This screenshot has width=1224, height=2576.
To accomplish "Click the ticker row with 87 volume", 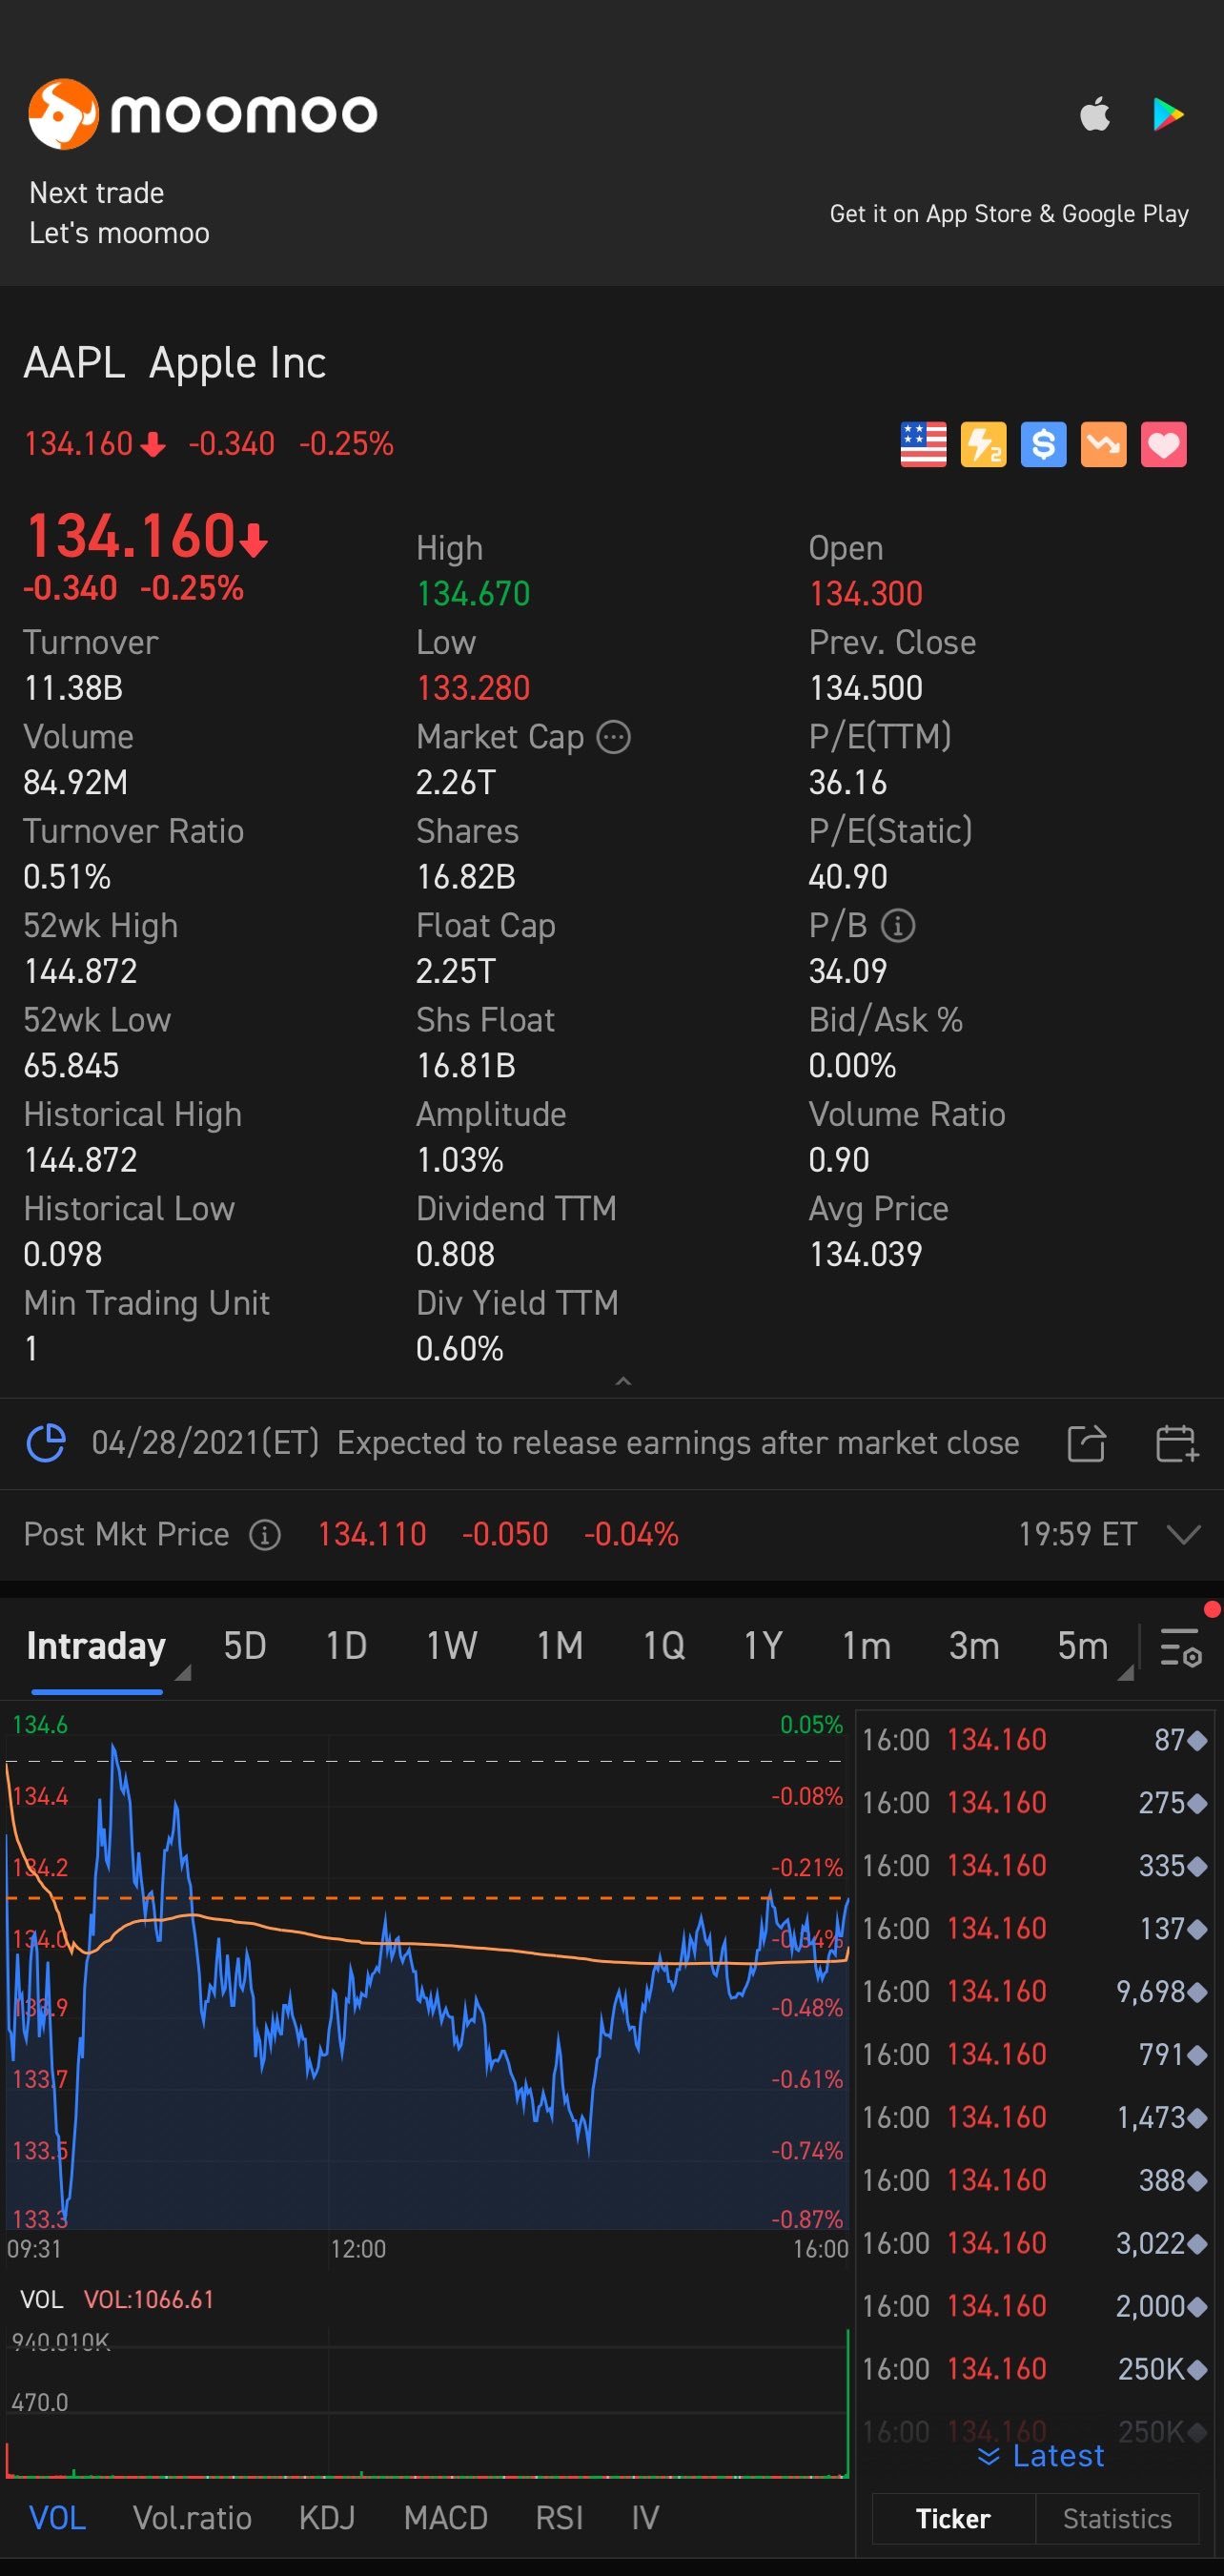I will coord(1035,1740).
